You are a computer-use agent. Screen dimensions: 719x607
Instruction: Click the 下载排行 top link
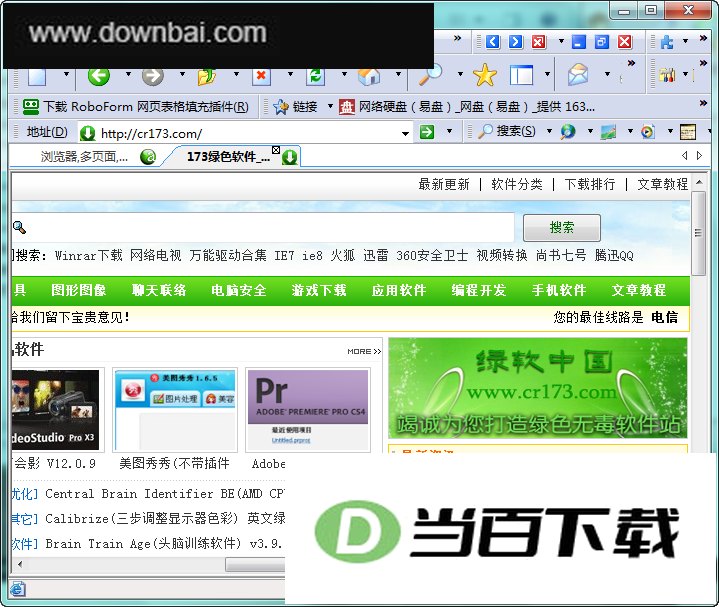click(590, 184)
